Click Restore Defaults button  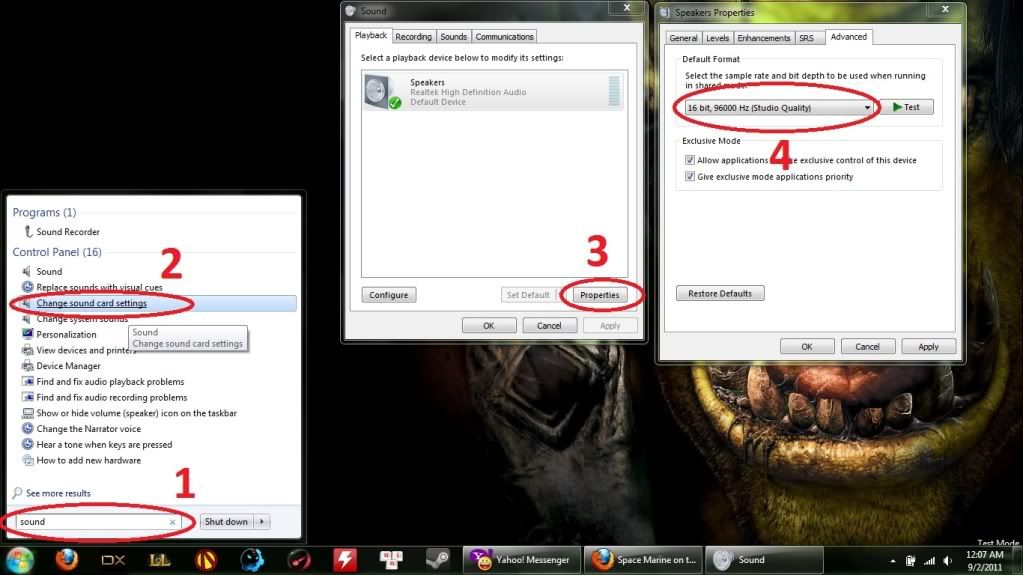tap(720, 294)
